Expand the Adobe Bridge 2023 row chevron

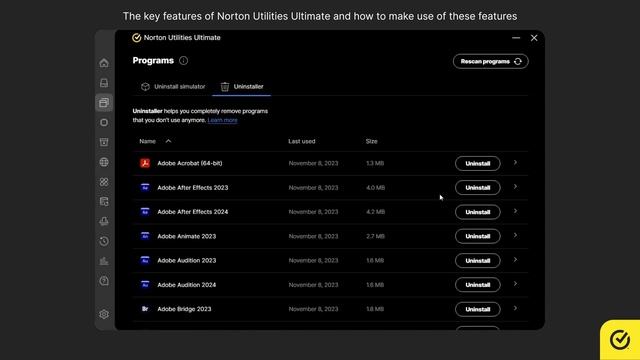point(516,308)
